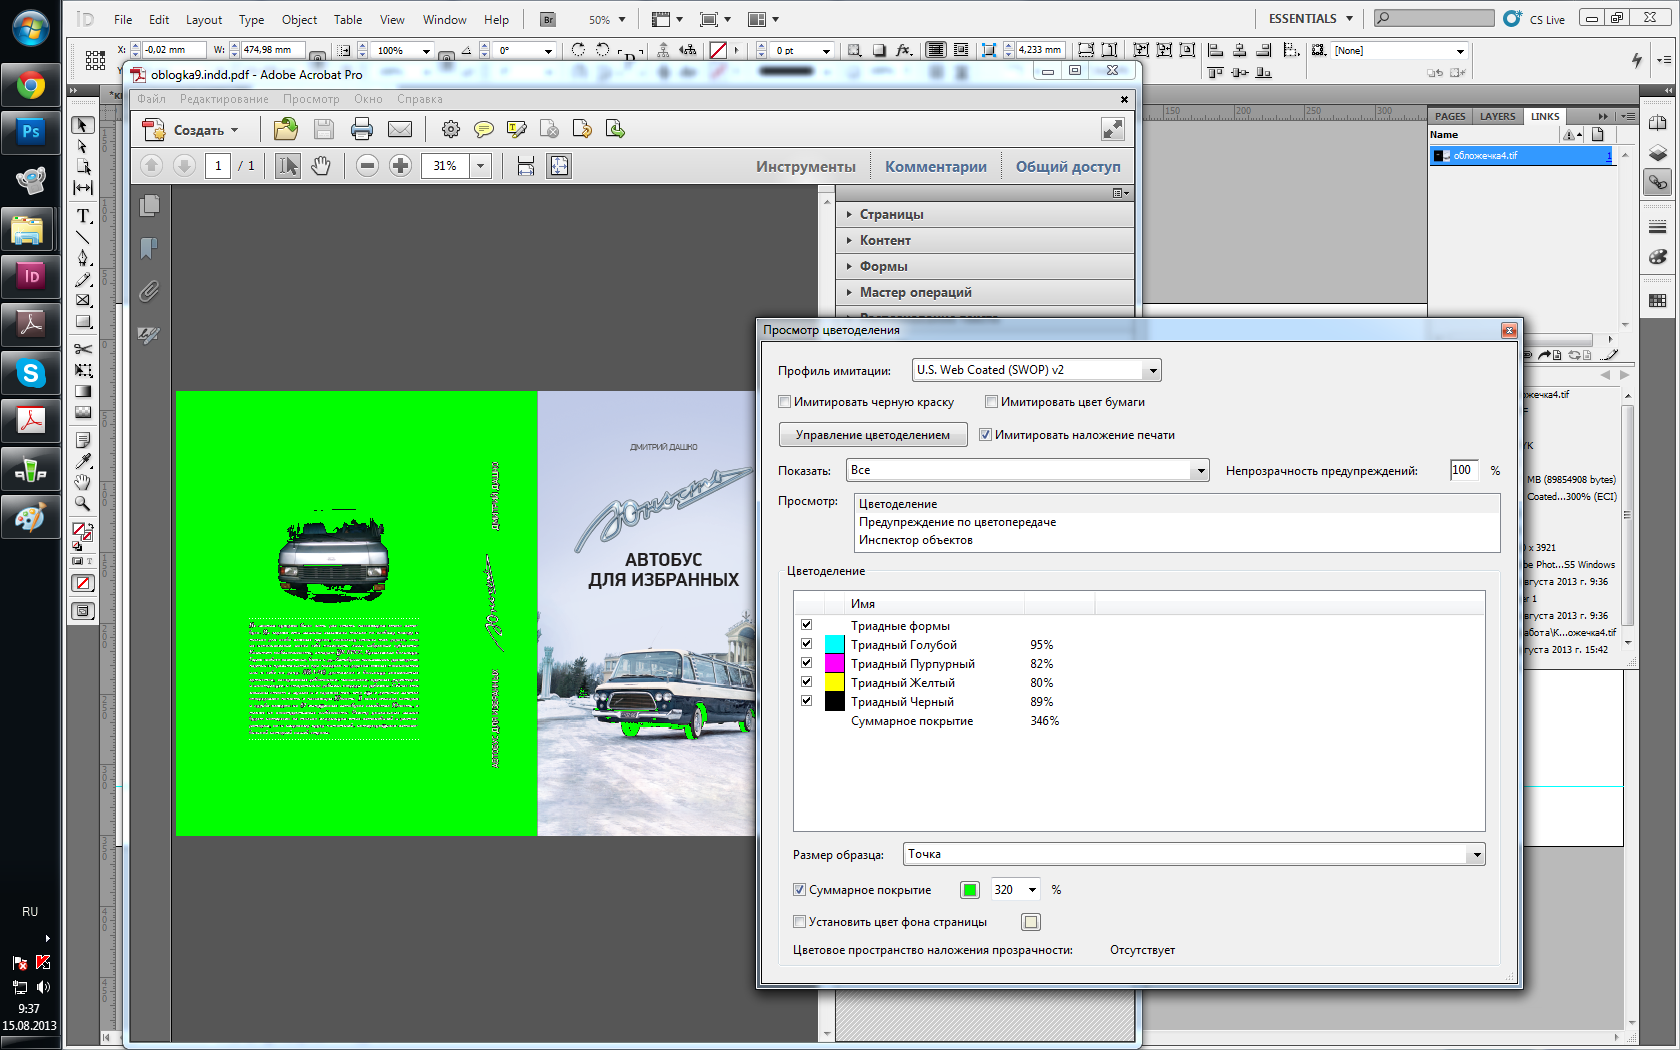The image size is (1680, 1050).
Task: Select the Hand tool in Acrobat toolbar
Action: (320, 166)
